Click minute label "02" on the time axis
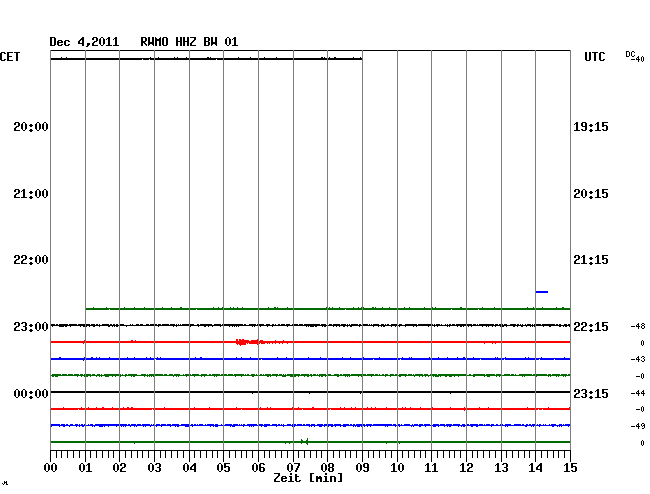The width and height of the screenshot is (650, 494). pos(119,468)
